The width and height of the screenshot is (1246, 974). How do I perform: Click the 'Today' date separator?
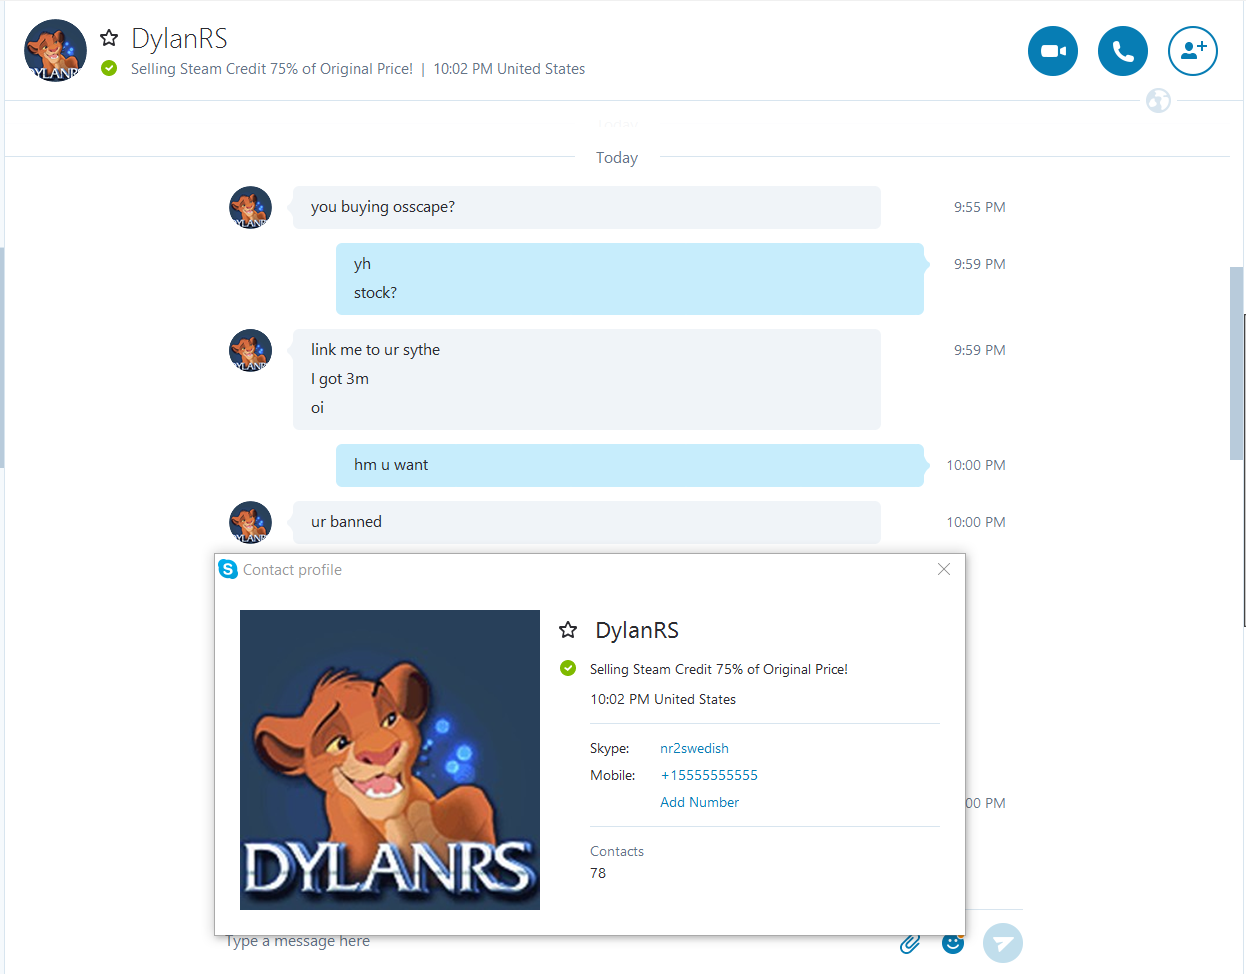(x=617, y=158)
